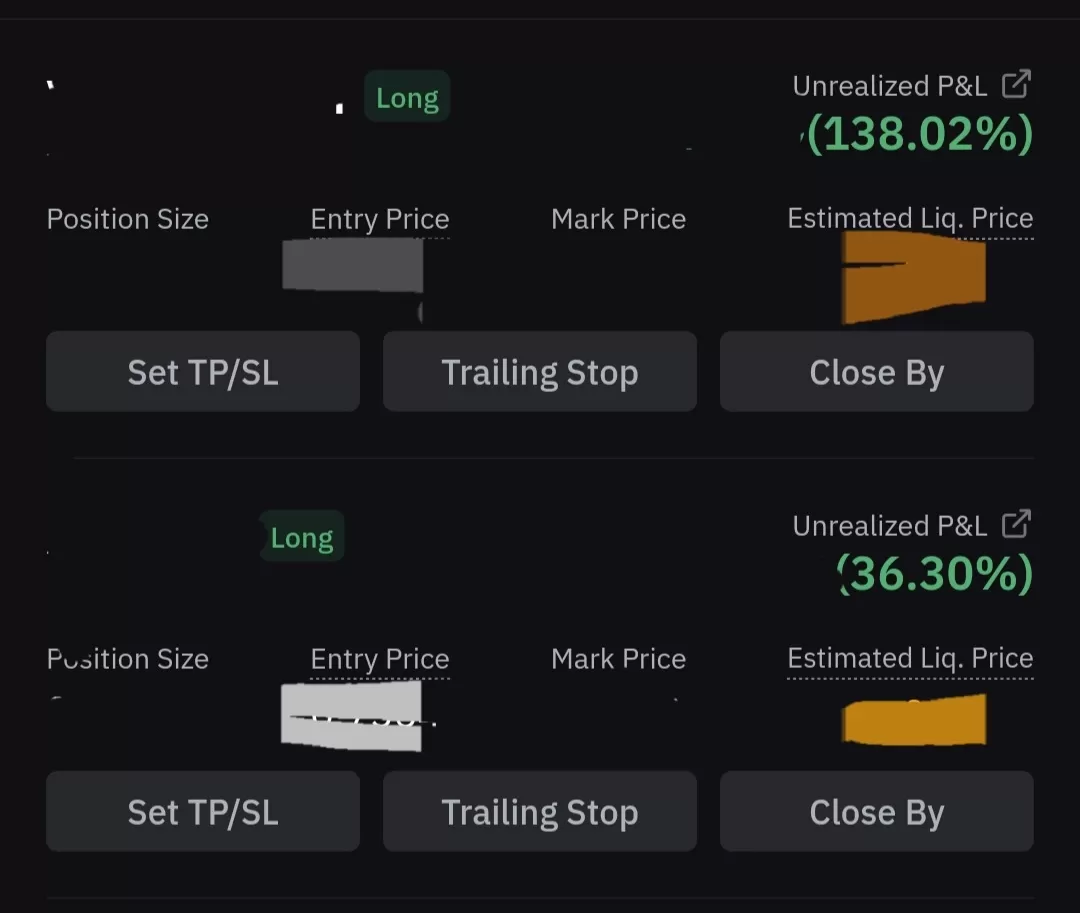The width and height of the screenshot is (1080, 913).
Task: Tap the Long badge on second position
Action: 302,536
